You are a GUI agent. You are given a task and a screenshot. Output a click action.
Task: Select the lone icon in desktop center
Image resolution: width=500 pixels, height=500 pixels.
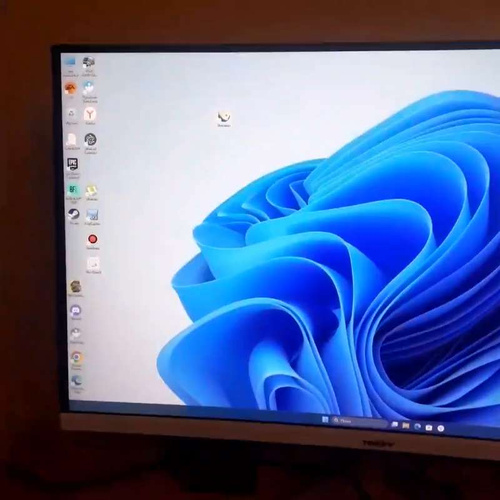click(x=224, y=117)
